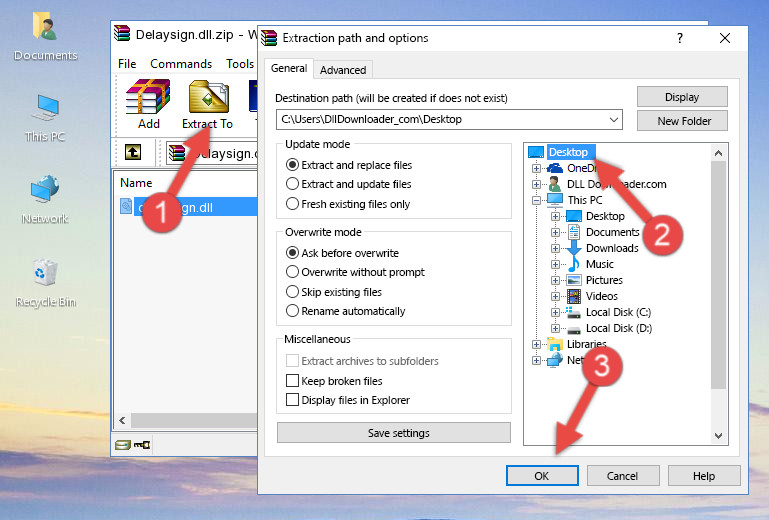Click the Help button

(704, 476)
